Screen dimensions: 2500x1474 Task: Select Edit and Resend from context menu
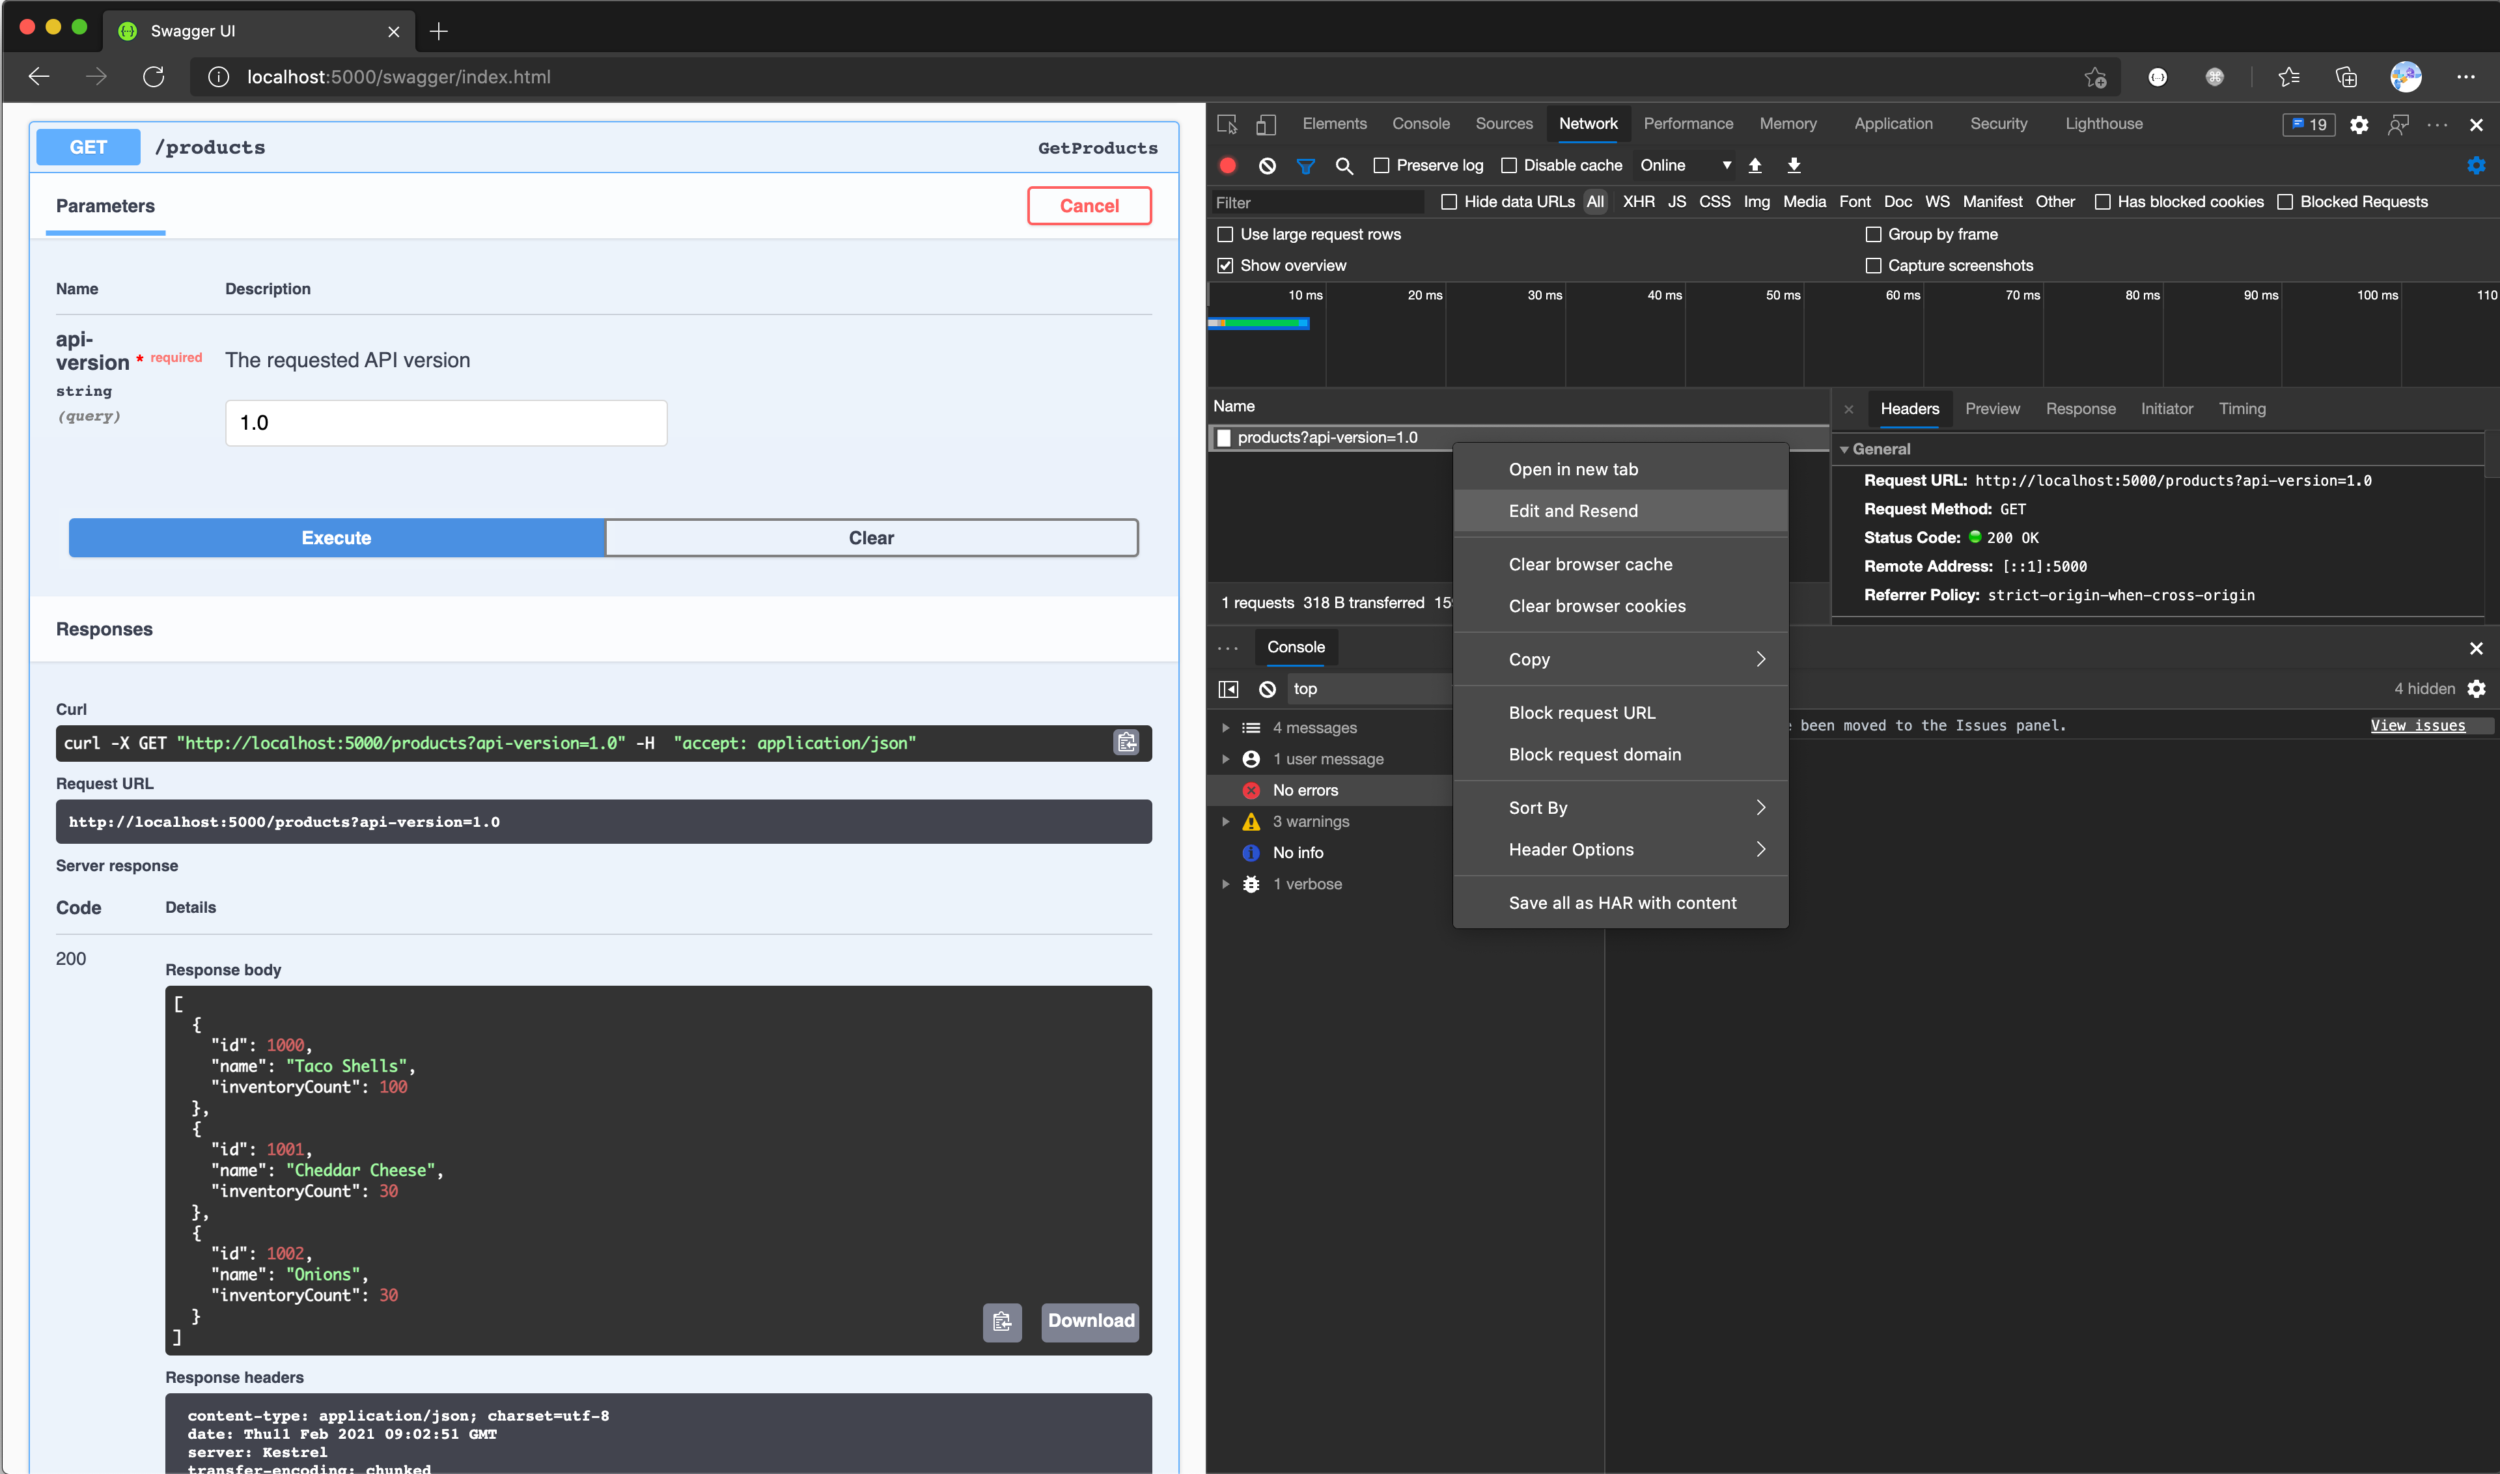(1572, 511)
